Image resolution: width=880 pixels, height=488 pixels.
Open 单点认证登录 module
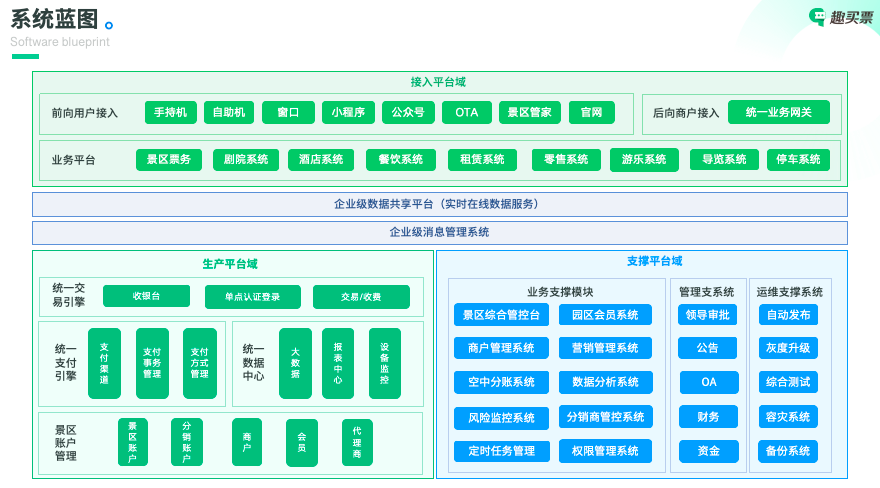click(252, 297)
